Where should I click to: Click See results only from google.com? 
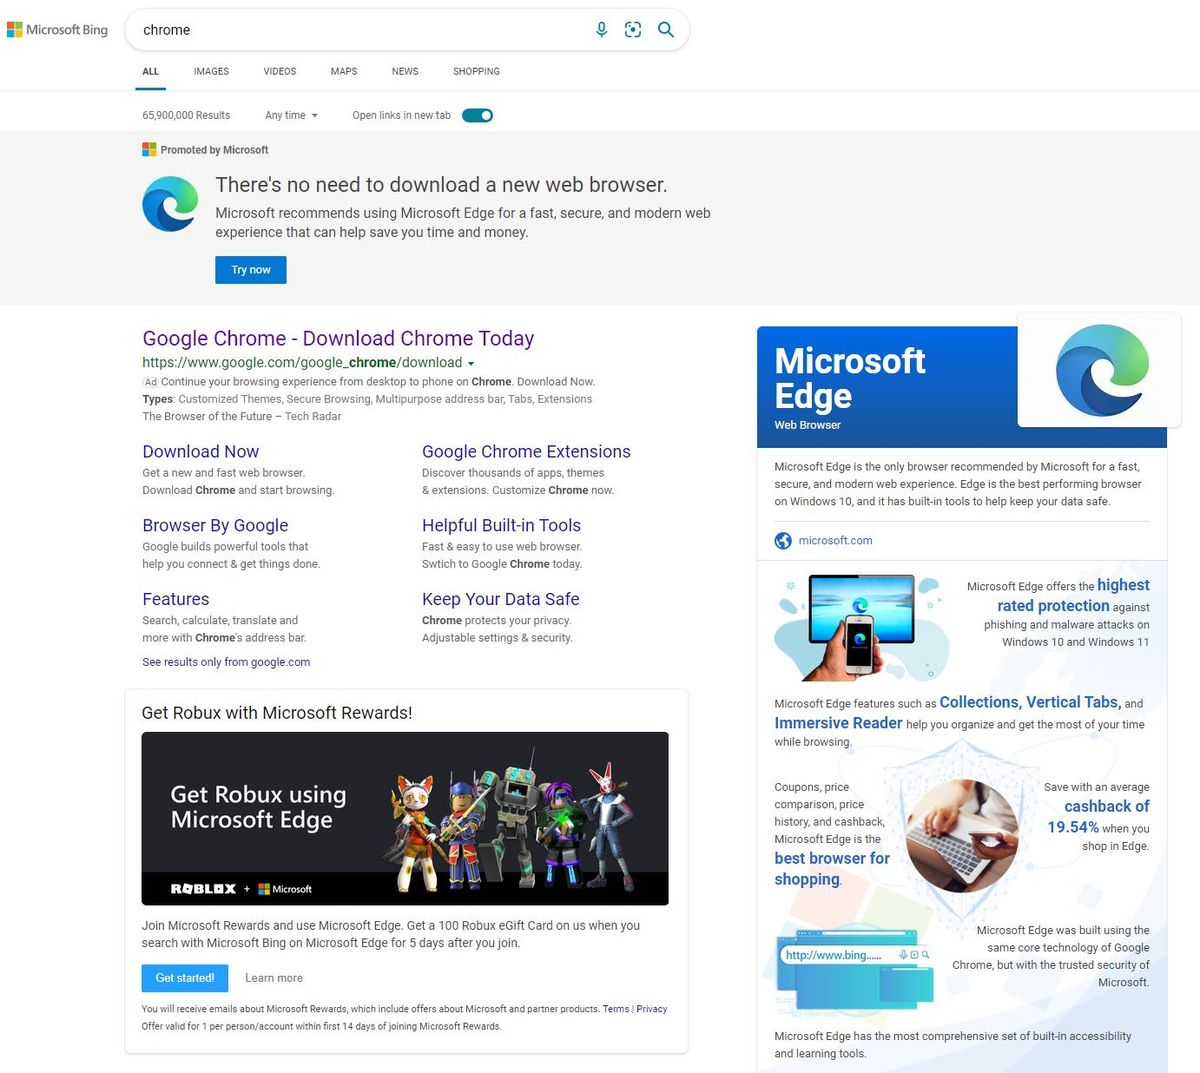tap(226, 662)
